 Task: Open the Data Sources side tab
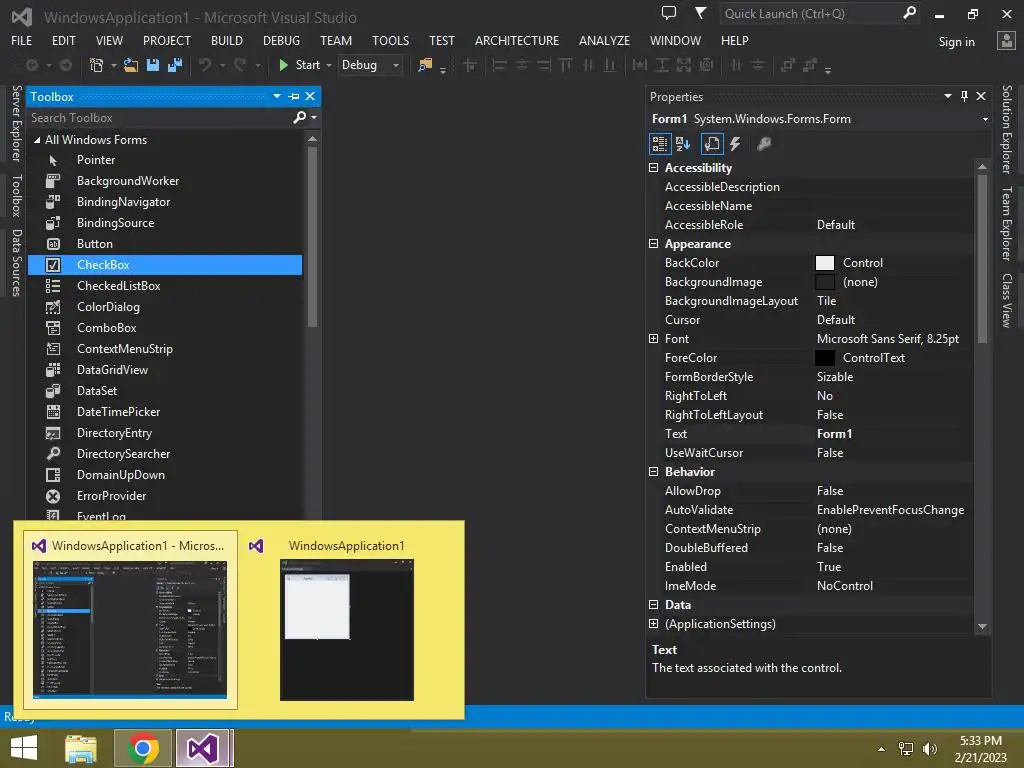click(17, 263)
